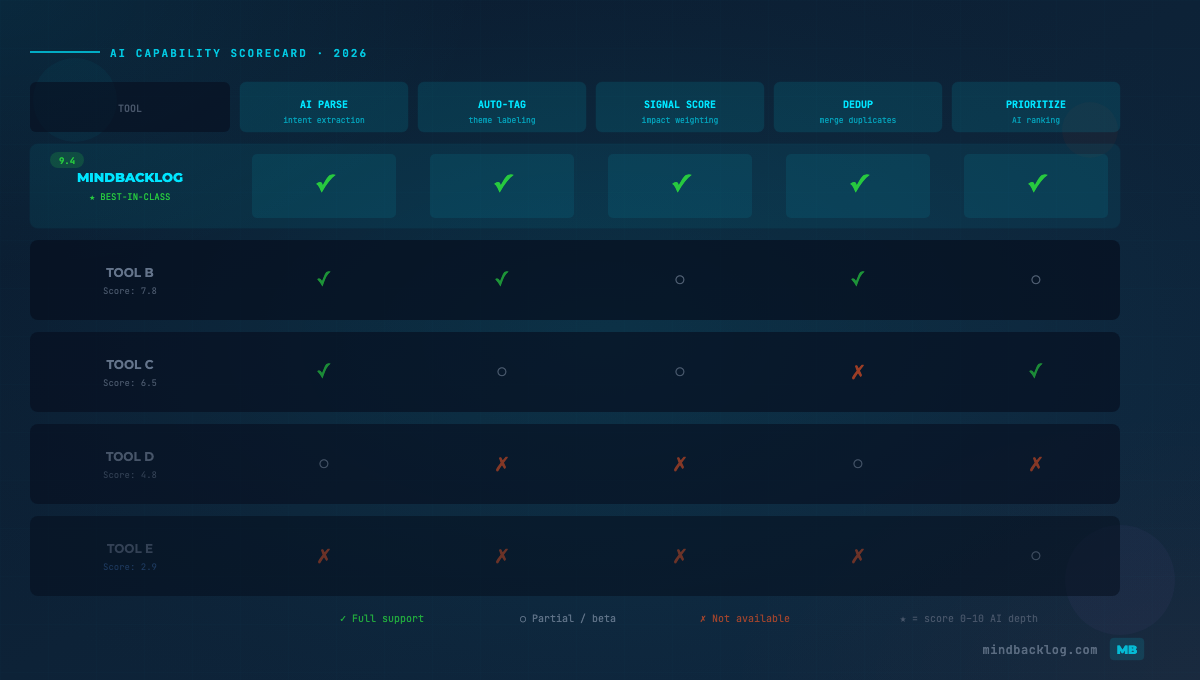Click Tool C's Auto-Tag partial circle
The width and height of the screenshot is (1200, 680).
click(502, 372)
